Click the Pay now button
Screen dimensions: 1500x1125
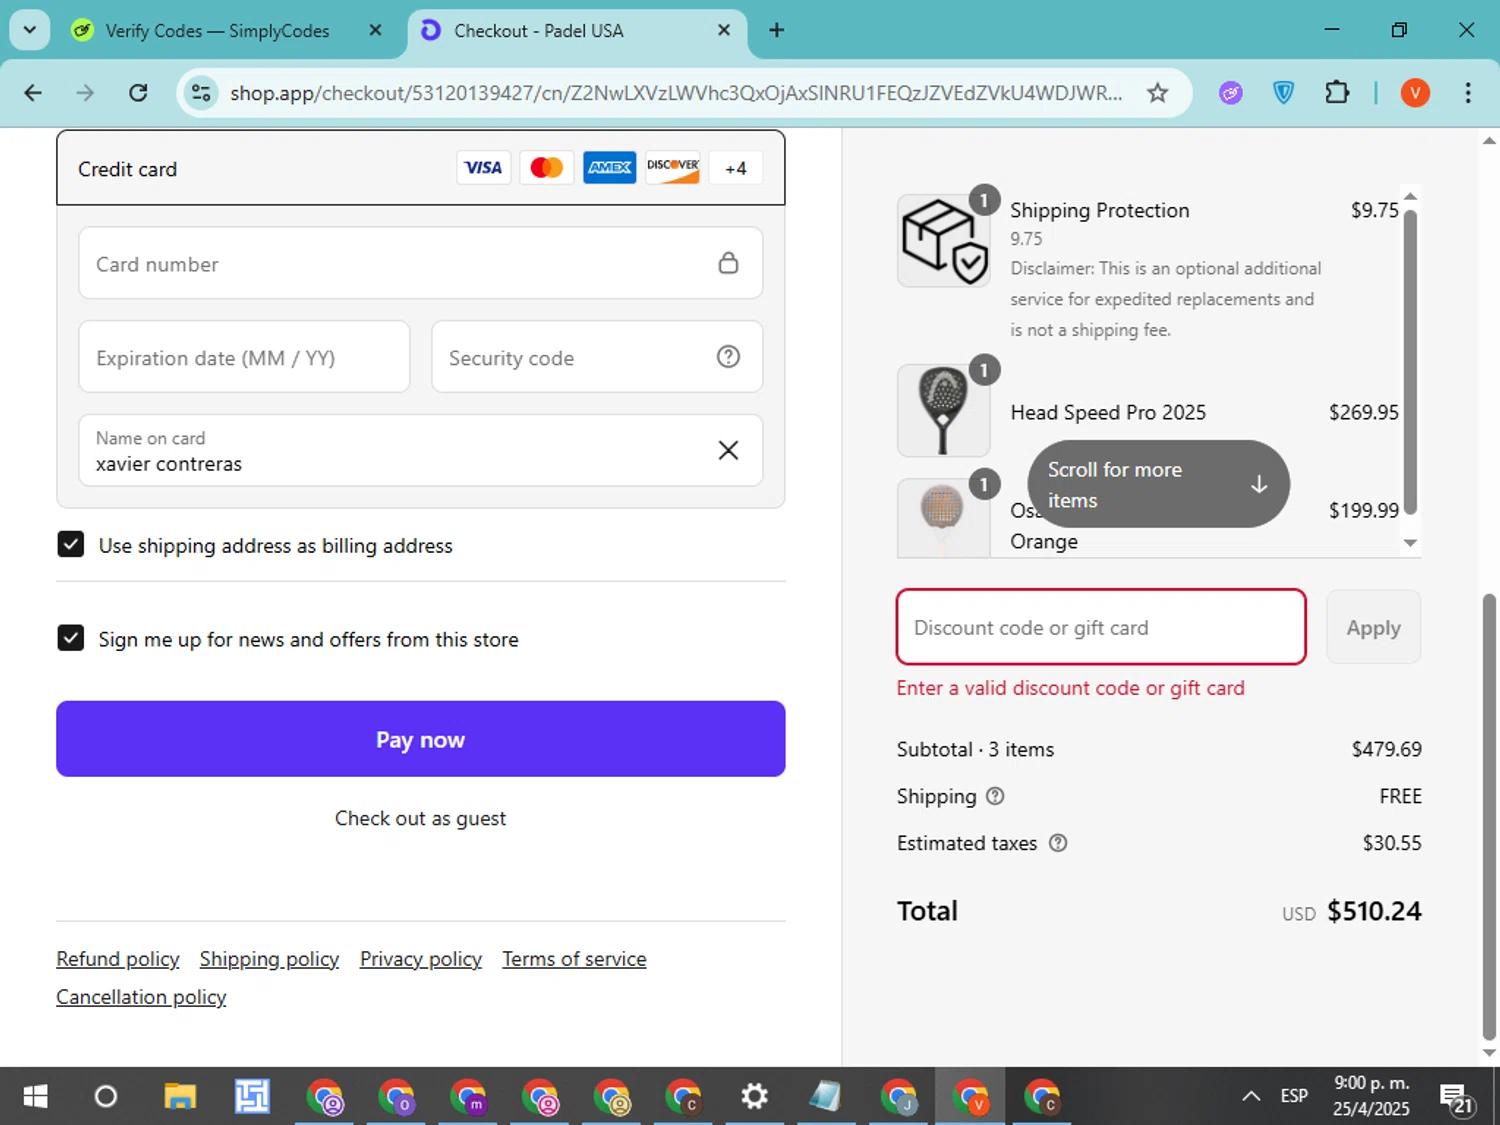pos(420,739)
